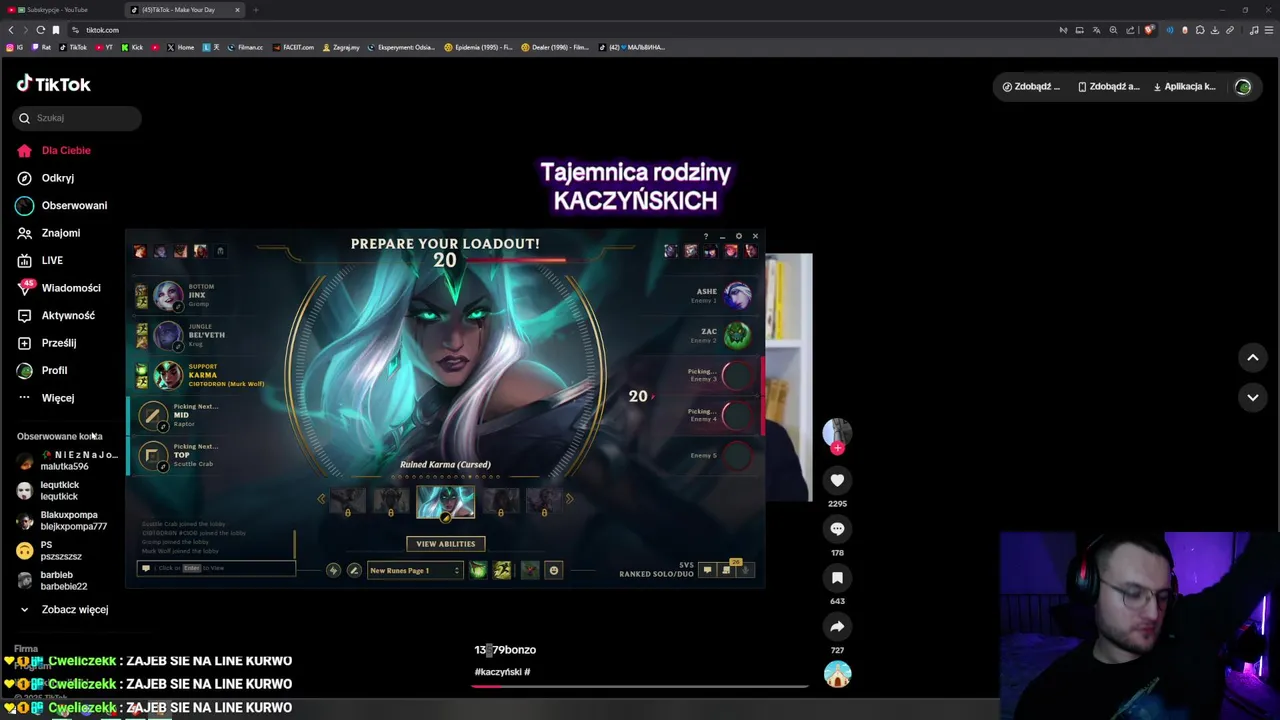Share the video with arrow icon
Viewport: 1280px width, 720px height.
(x=837, y=627)
